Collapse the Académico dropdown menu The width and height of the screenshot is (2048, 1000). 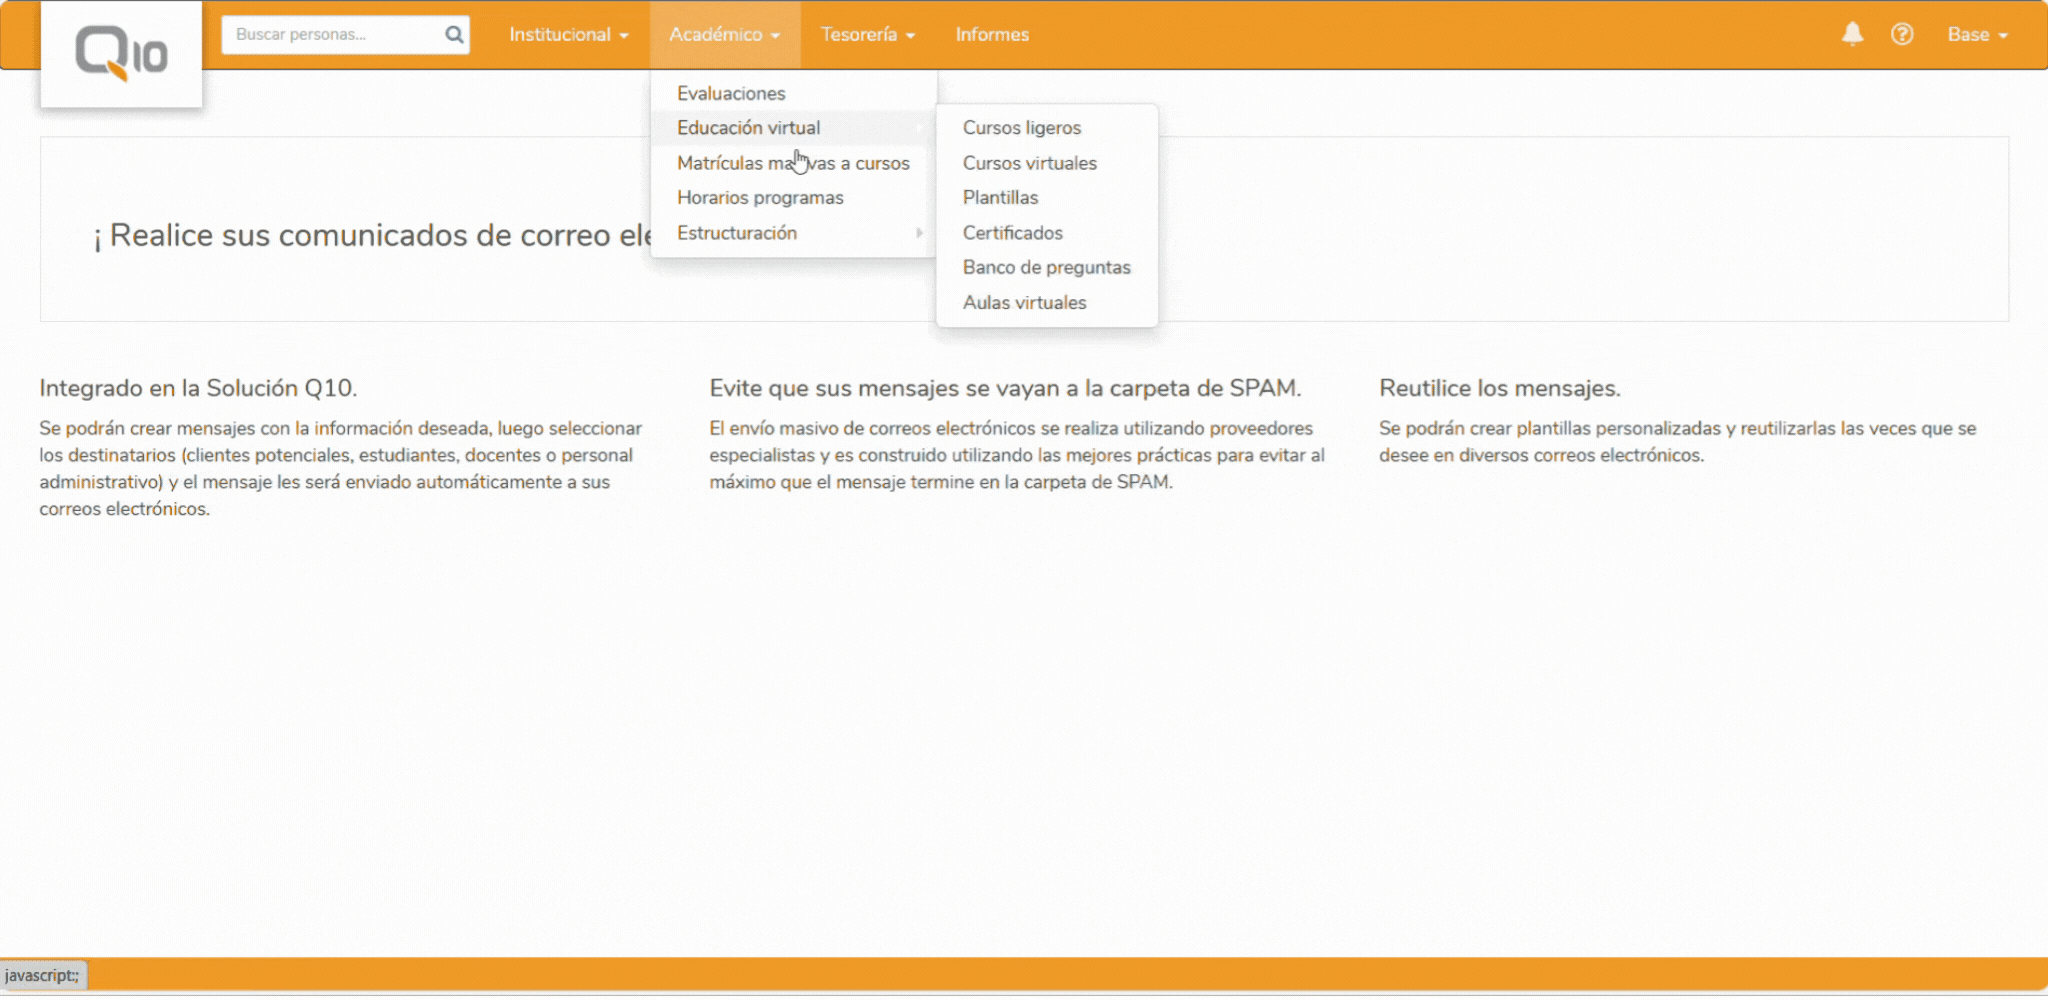pos(724,35)
